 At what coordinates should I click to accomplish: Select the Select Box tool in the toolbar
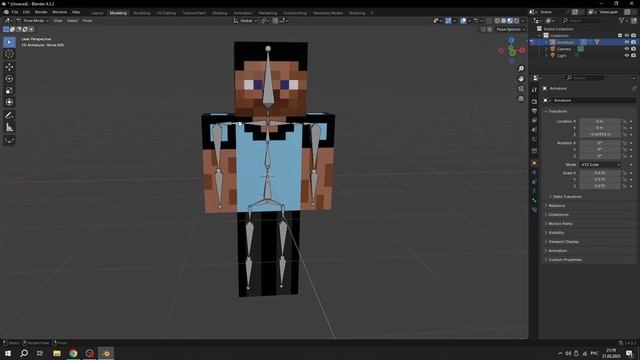point(9,42)
